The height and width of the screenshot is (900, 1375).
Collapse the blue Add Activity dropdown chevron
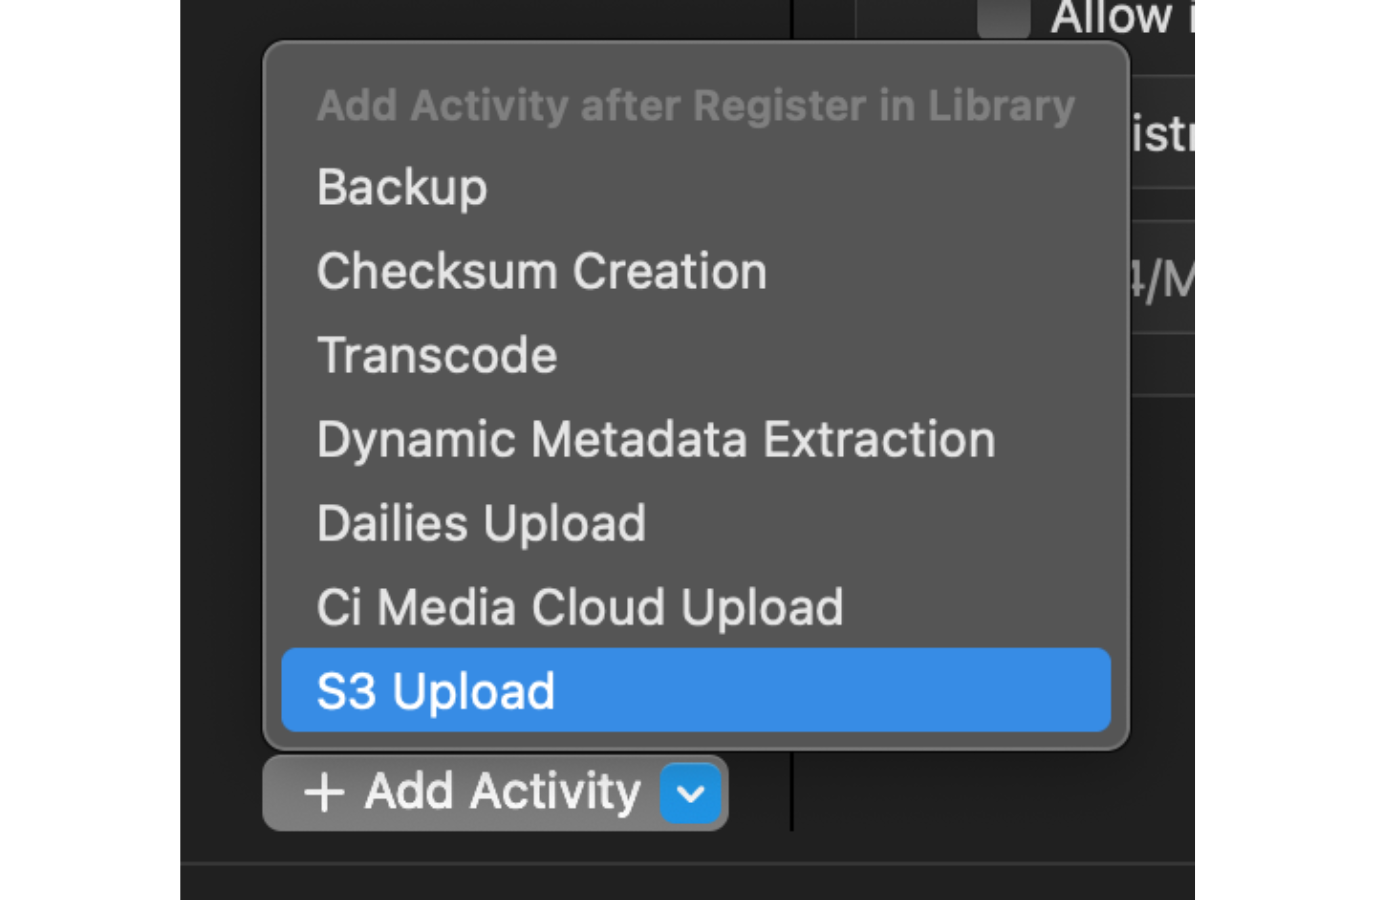691,794
